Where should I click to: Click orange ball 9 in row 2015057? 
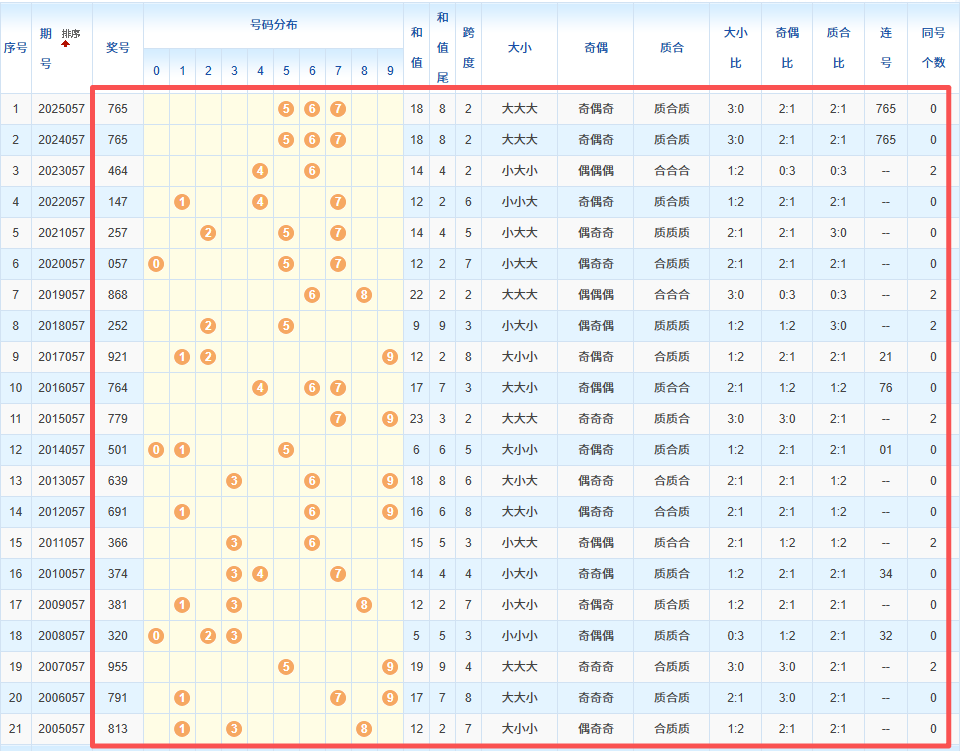click(390, 419)
